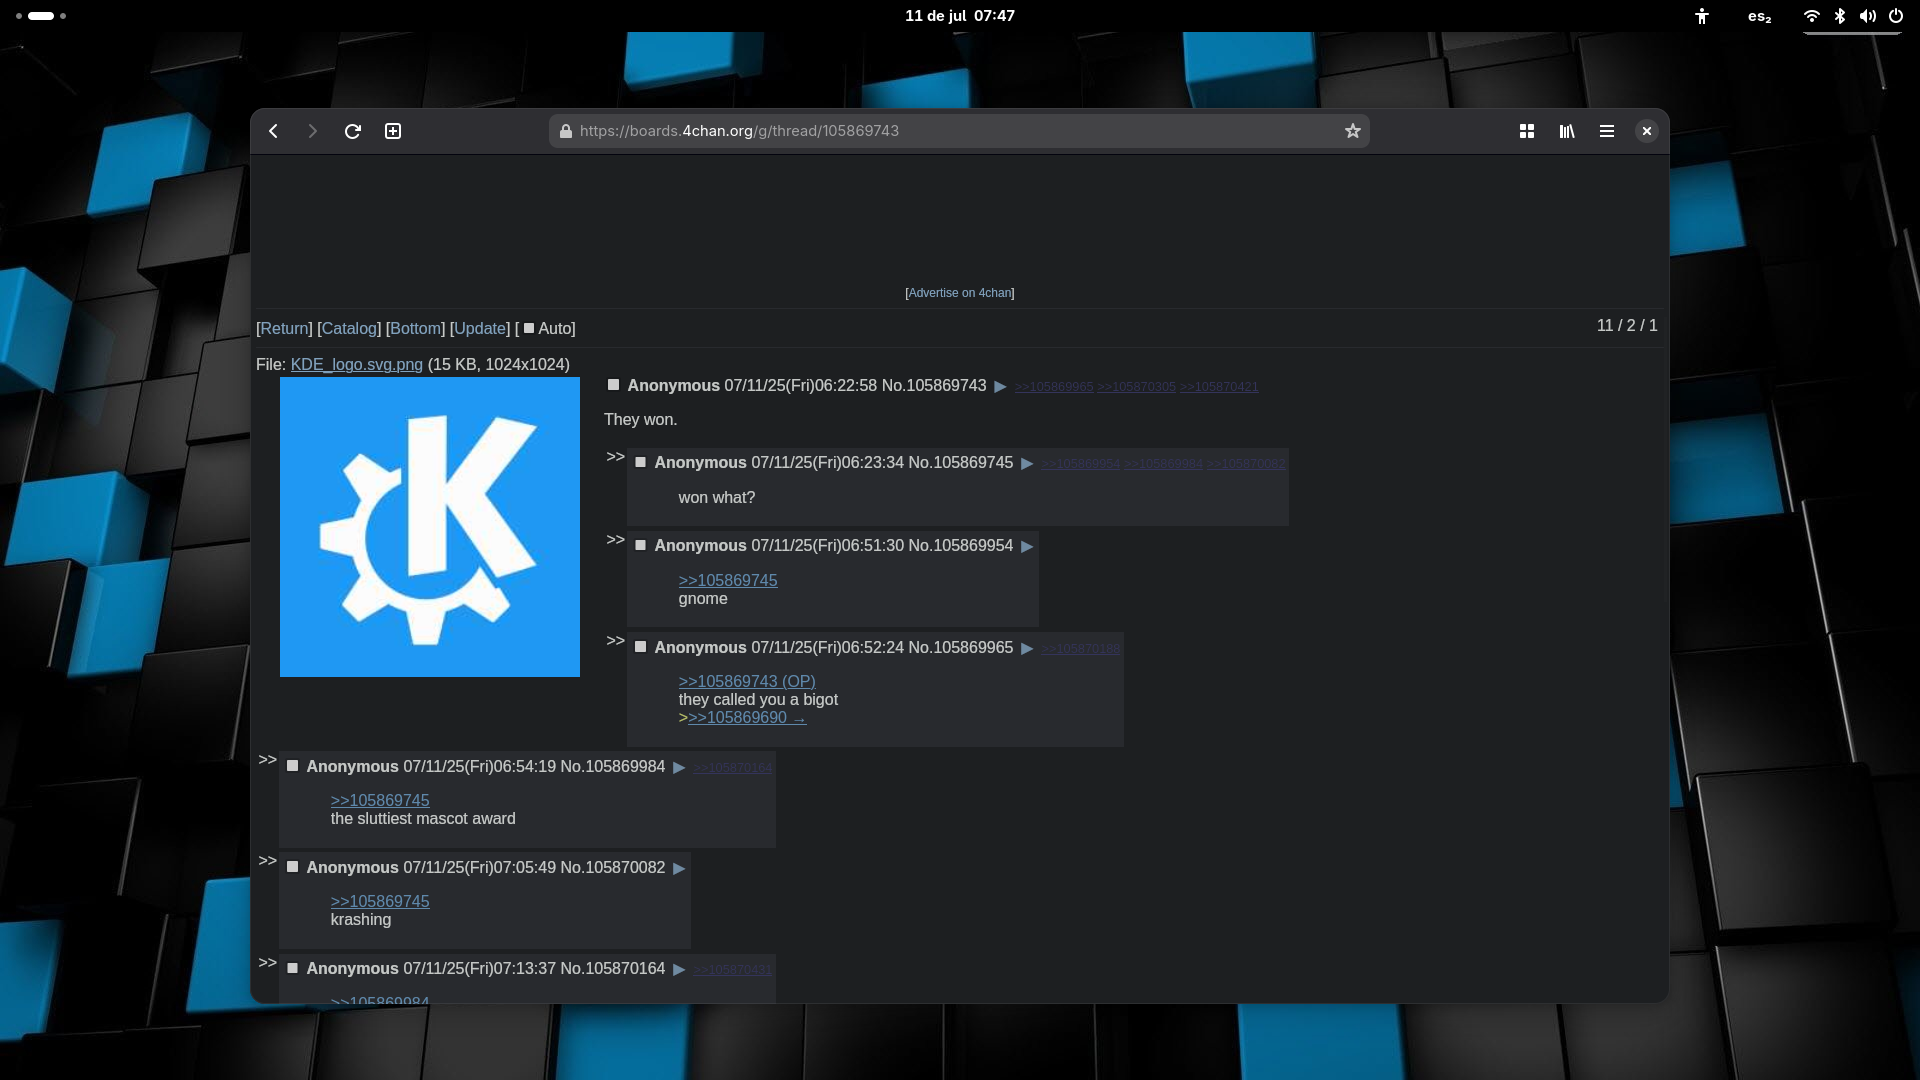1920x1080 pixels.
Task: Click quote link above 'krashing'
Action: (x=380, y=901)
